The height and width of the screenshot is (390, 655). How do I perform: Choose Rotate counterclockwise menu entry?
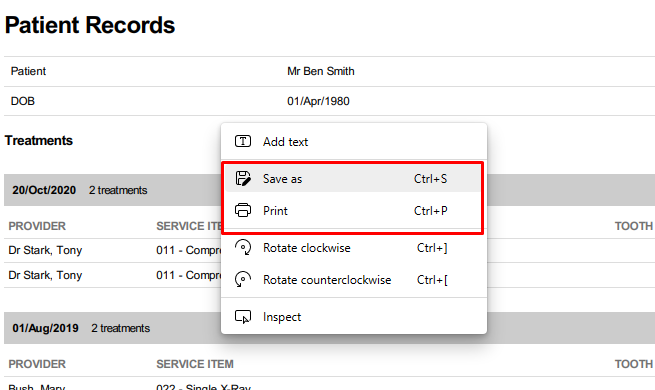click(354, 280)
